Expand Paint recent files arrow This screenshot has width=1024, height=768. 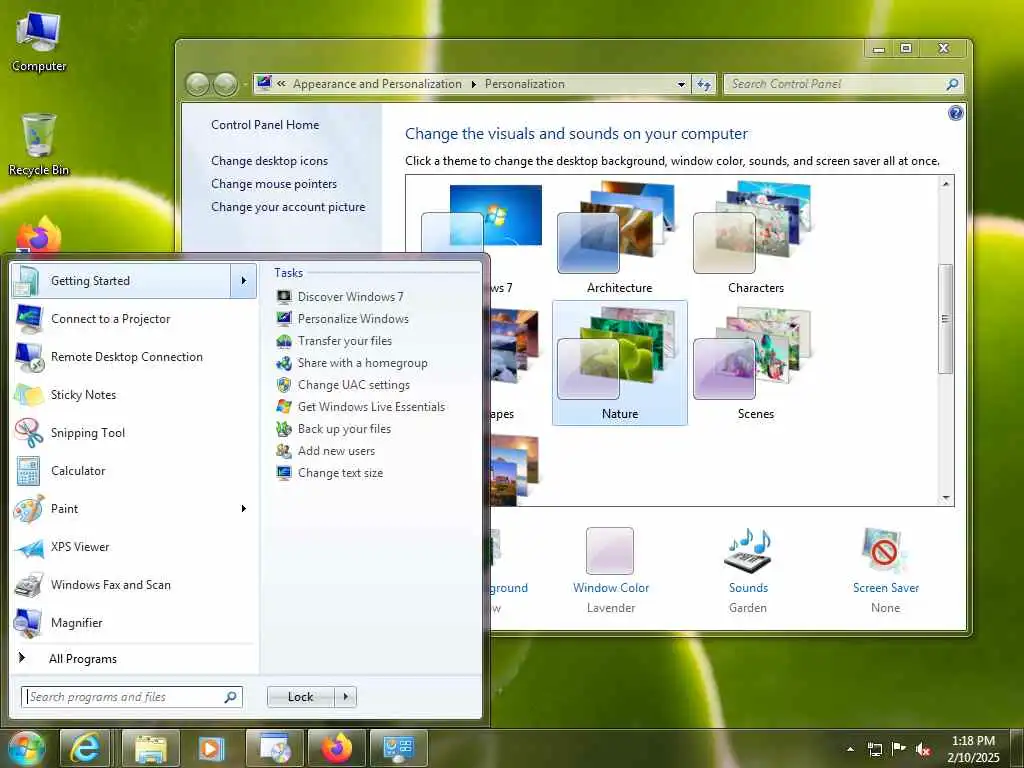(244, 509)
